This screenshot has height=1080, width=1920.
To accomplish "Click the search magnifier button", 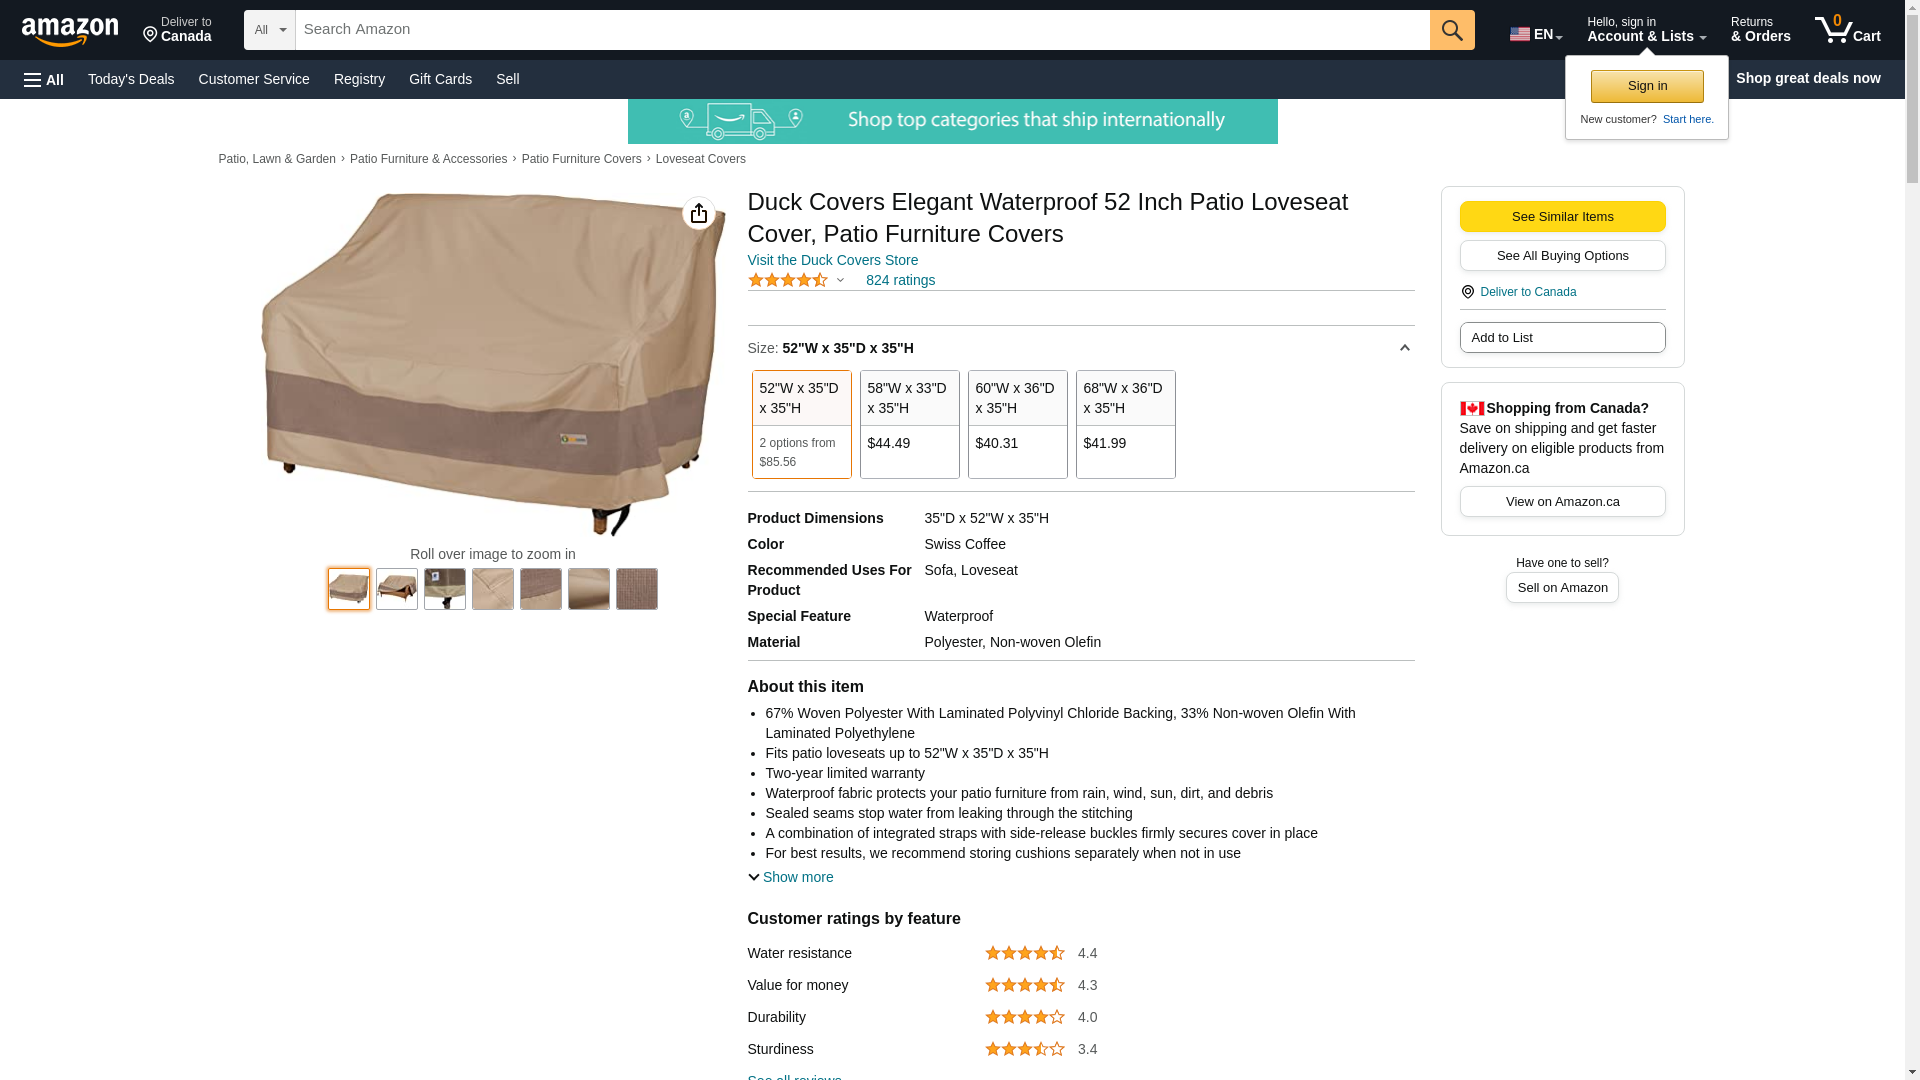I will click(x=1452, y=30).
